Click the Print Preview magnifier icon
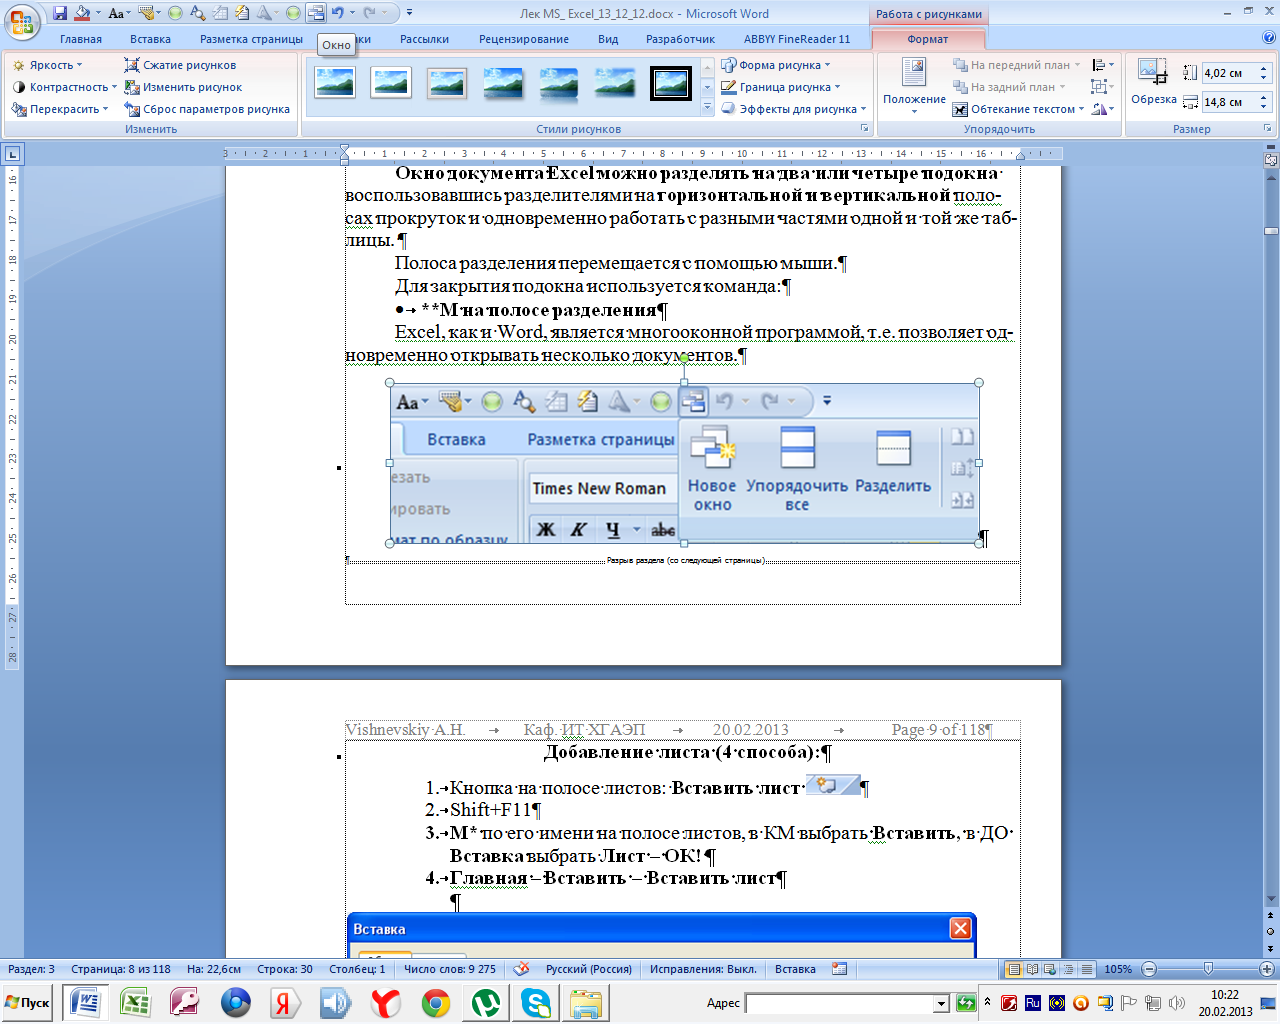1280x1024 pixels. point(198,13)
